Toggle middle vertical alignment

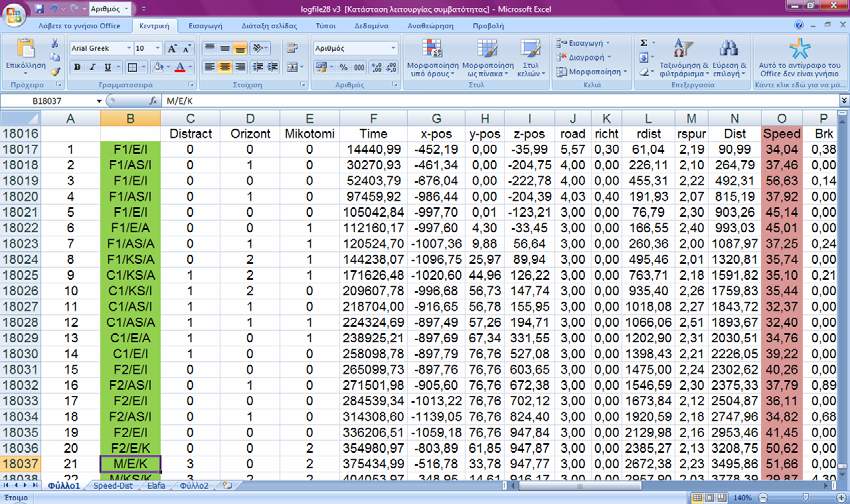(x=224, y=49)
